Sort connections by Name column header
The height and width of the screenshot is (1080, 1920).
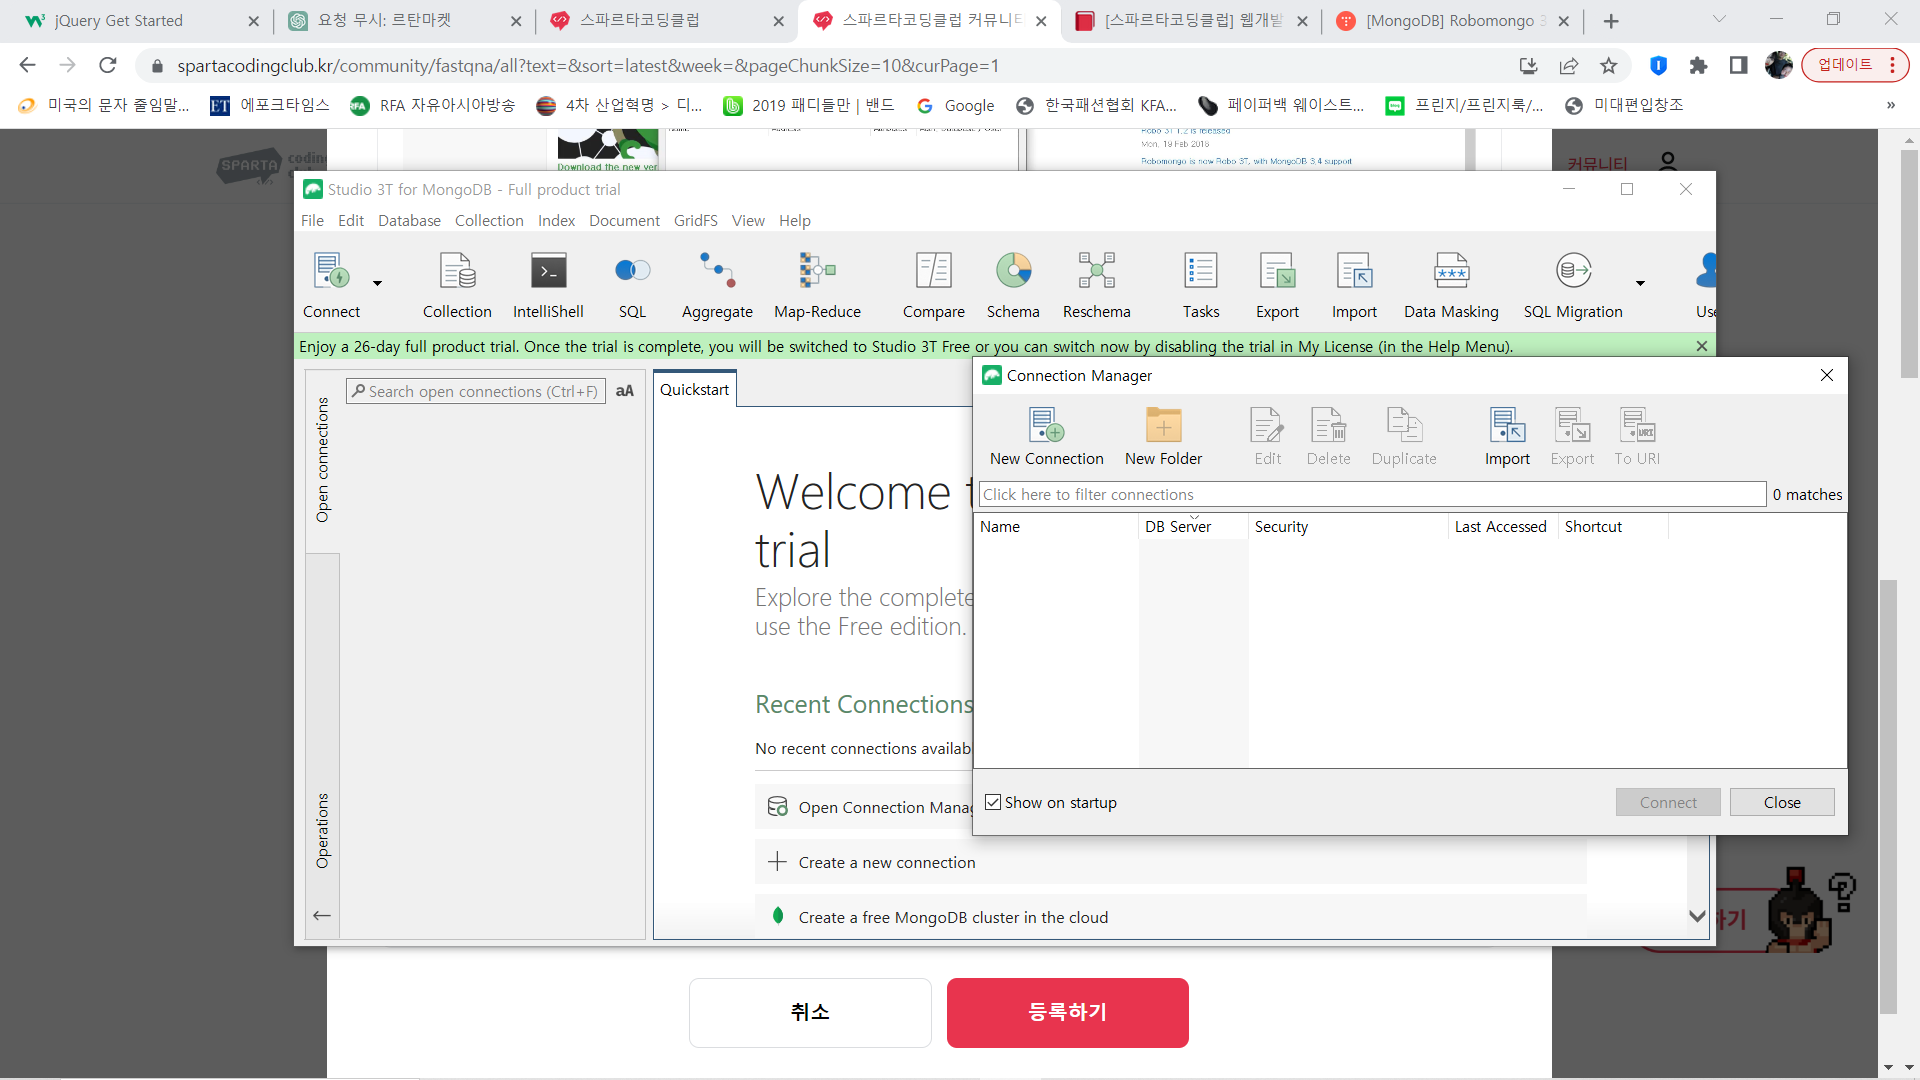tap(1056, 526)
